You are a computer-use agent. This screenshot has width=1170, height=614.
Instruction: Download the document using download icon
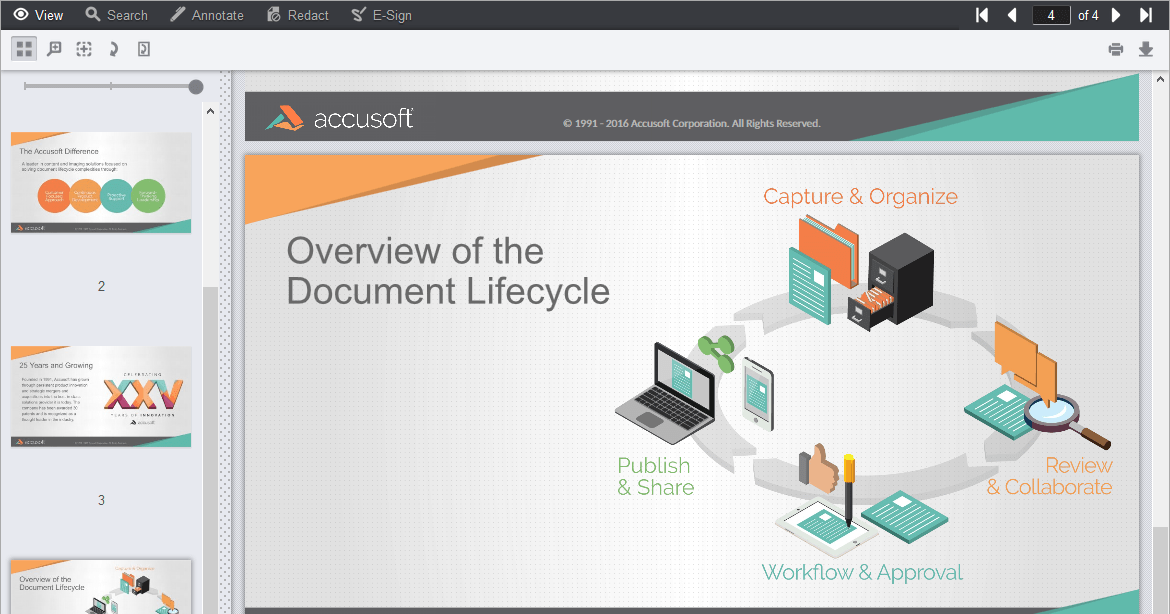click(1146, 48)
